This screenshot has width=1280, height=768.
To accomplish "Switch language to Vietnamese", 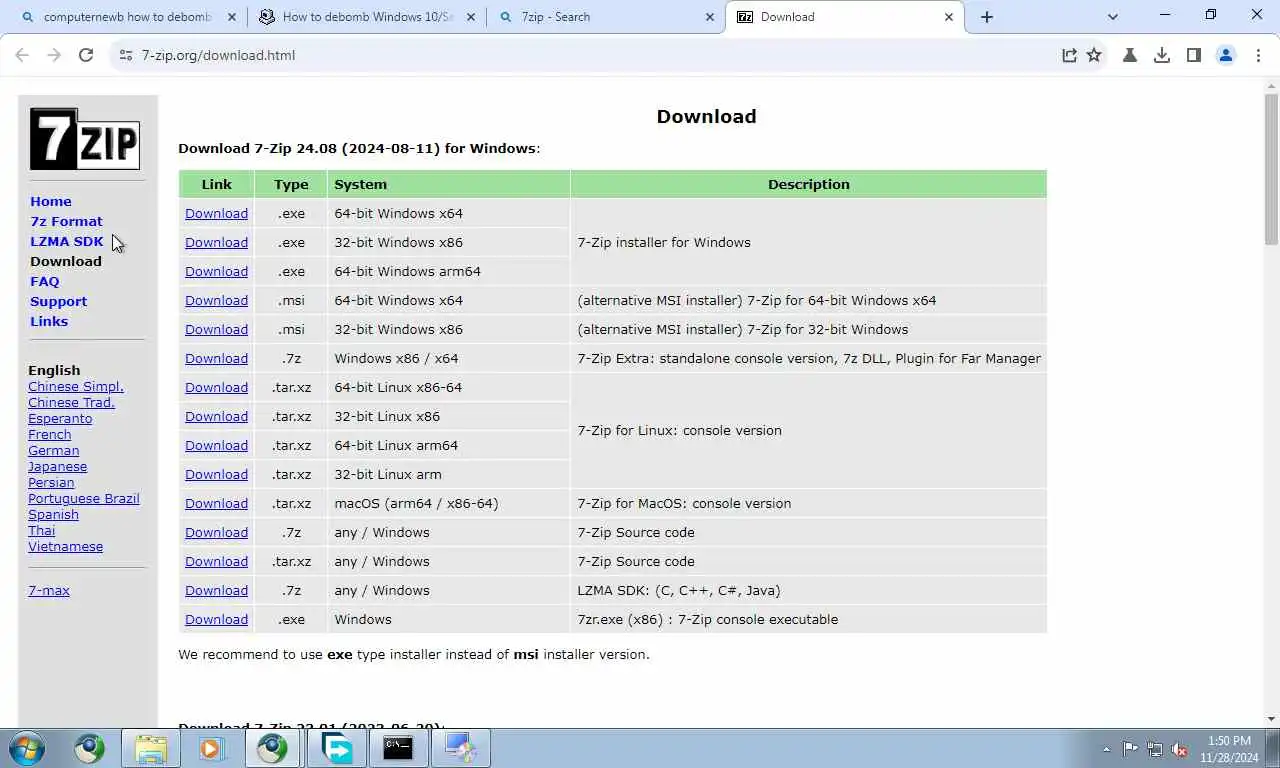I will (65, 546).
